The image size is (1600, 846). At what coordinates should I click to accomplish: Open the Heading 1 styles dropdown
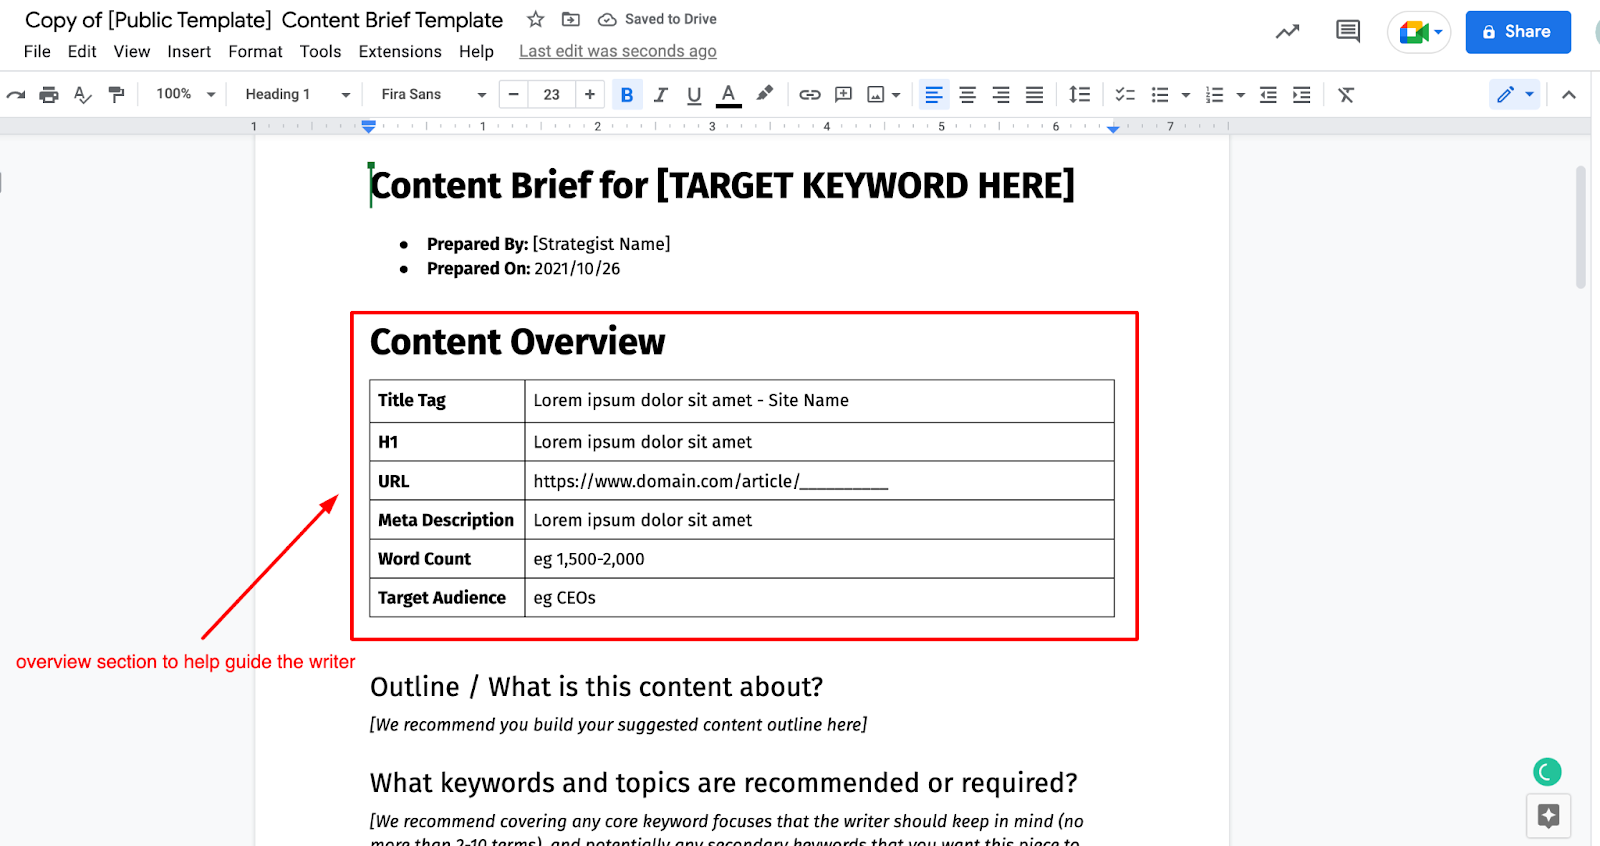click(x=298, y=94)
